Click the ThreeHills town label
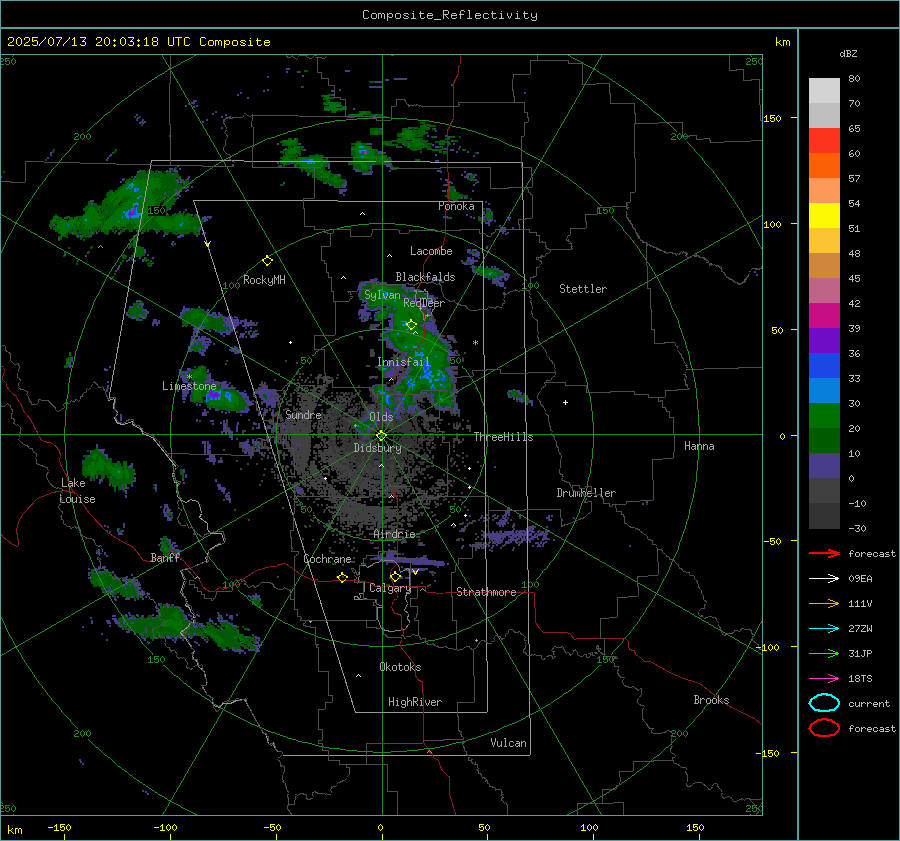 tap(503, 437)
